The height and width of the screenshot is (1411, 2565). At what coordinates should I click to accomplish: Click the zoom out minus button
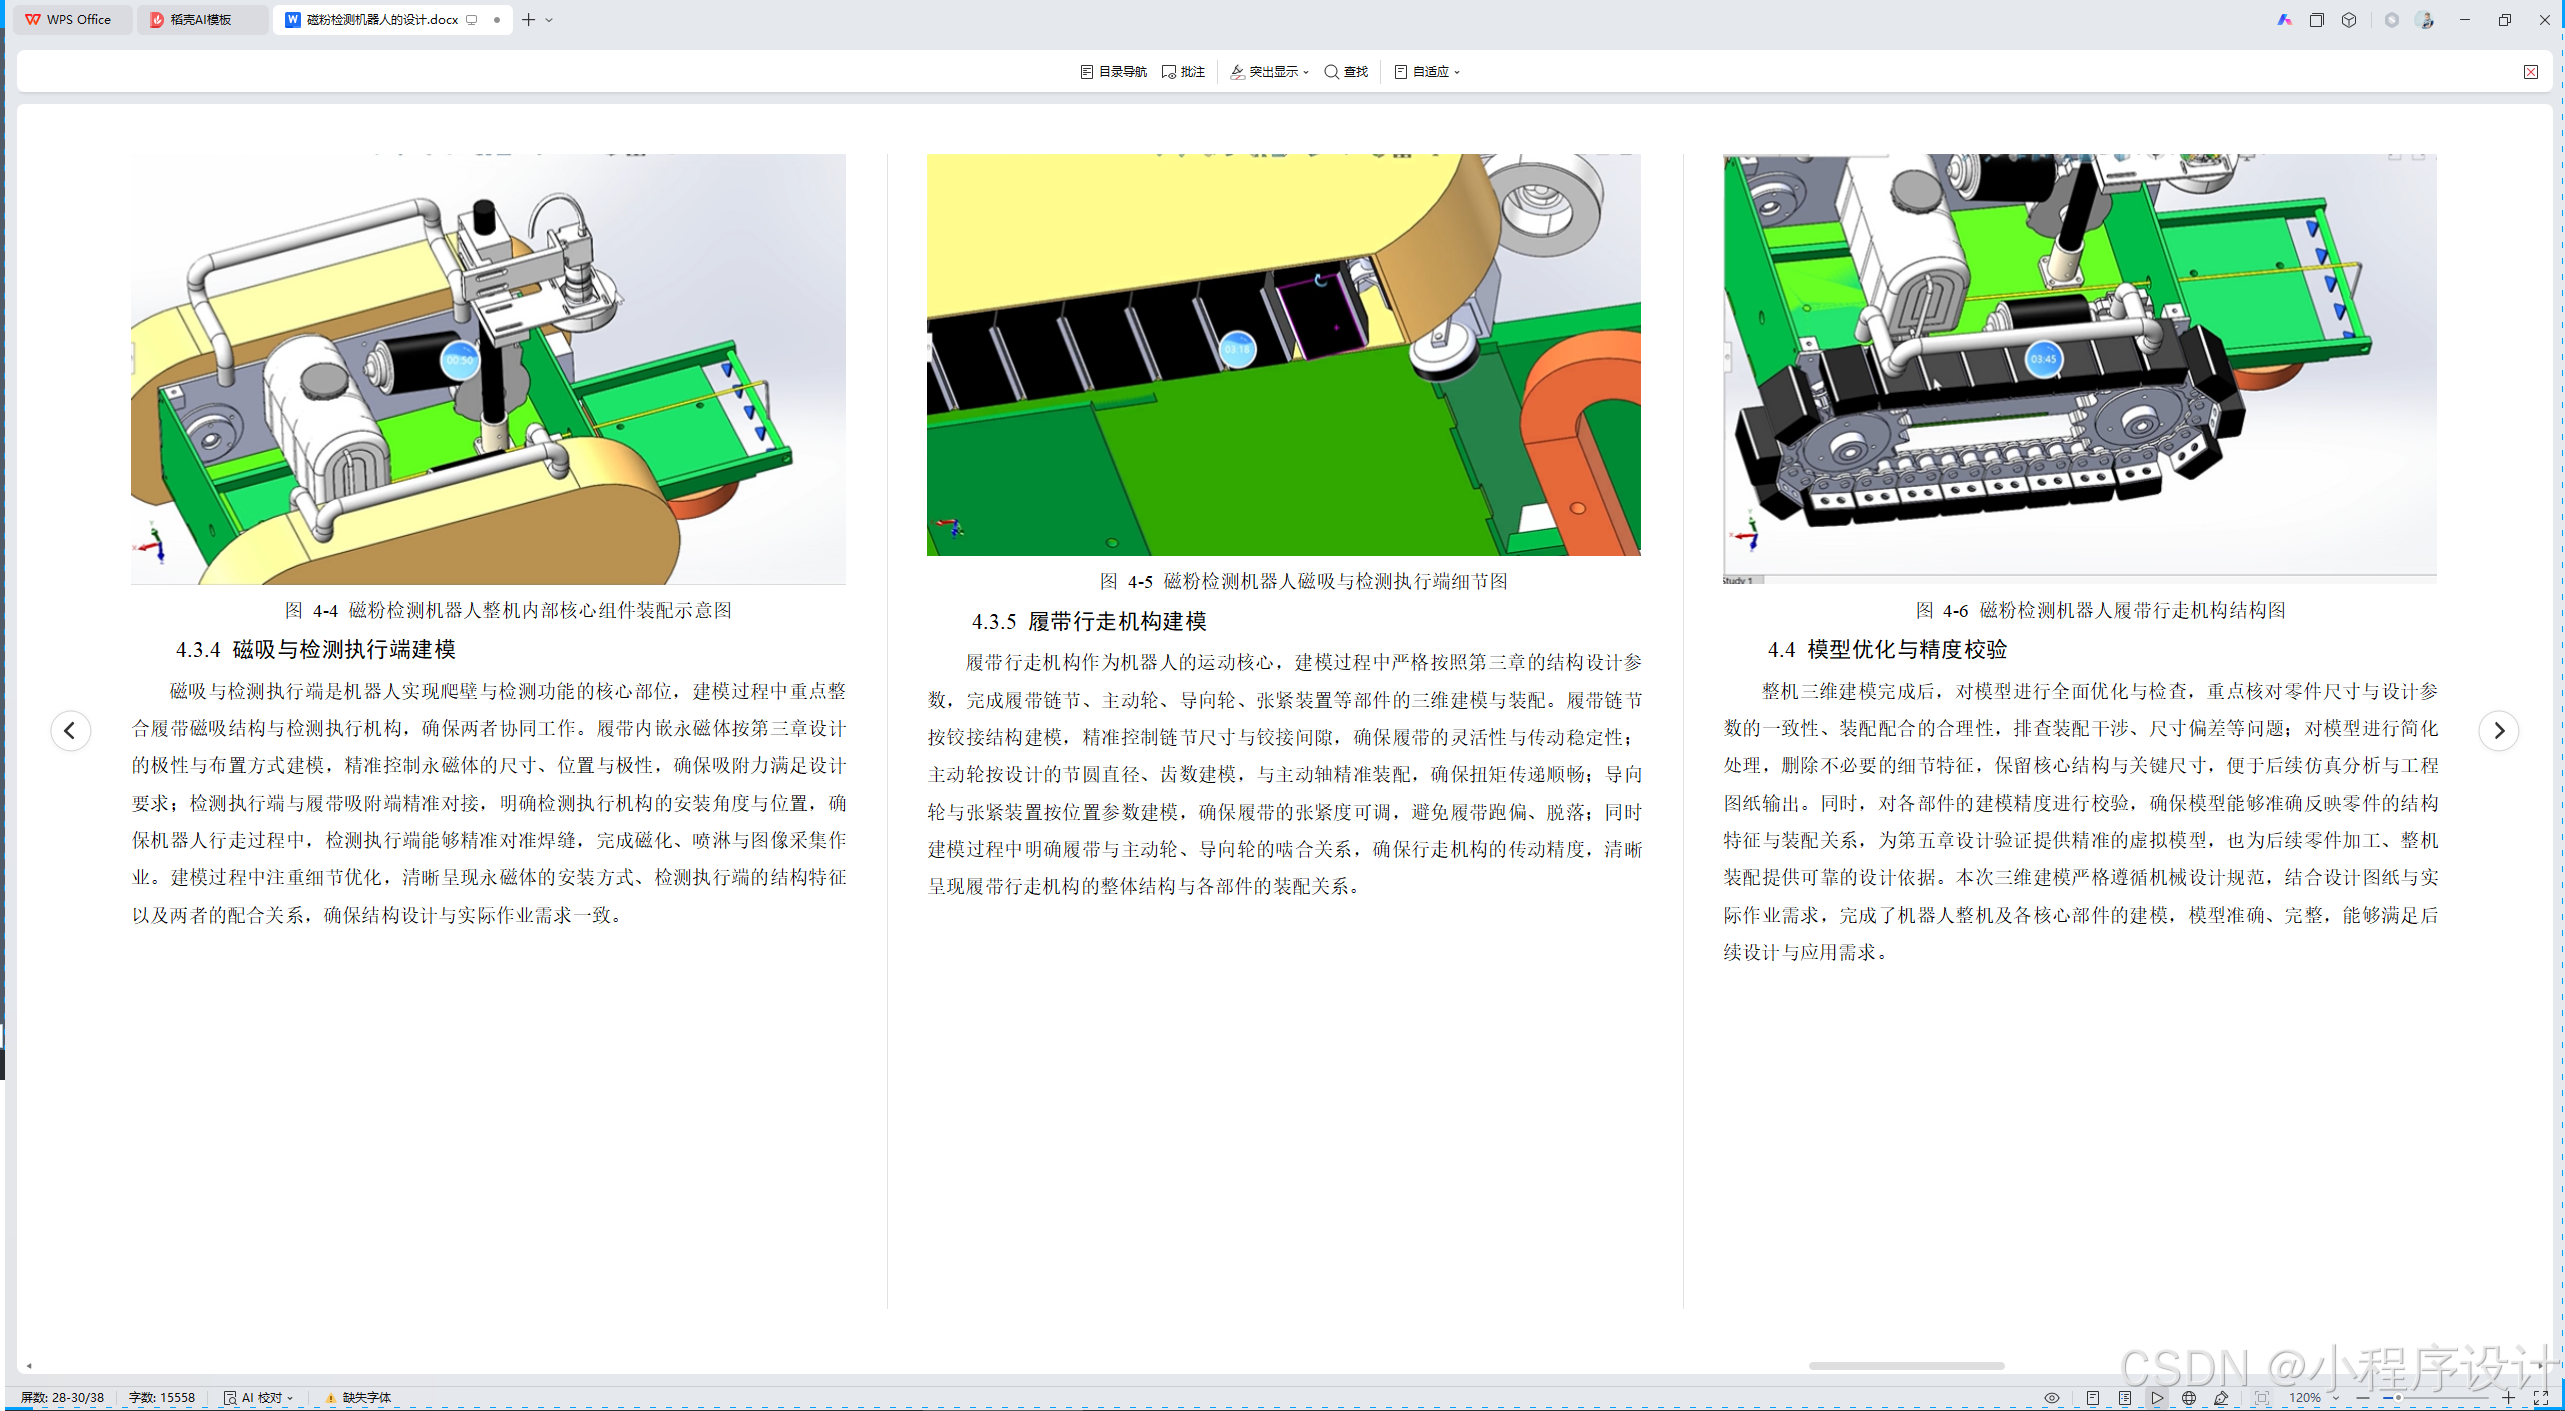click(2362, 1398)
